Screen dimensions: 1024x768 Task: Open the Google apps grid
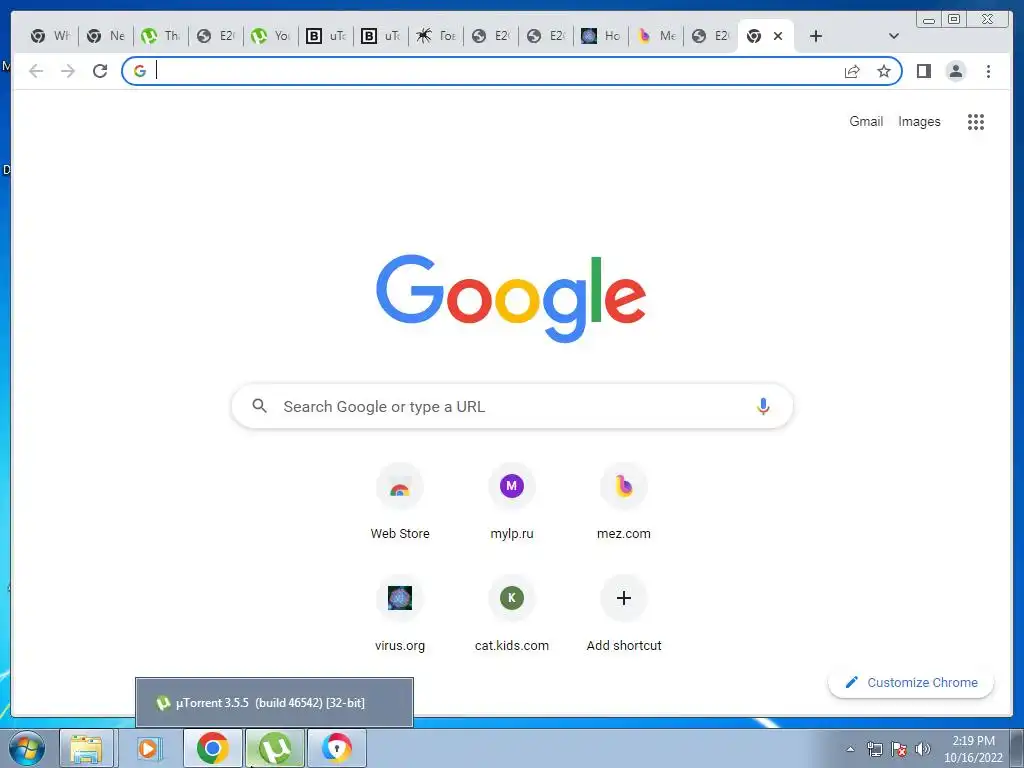[x=976, y=121]
